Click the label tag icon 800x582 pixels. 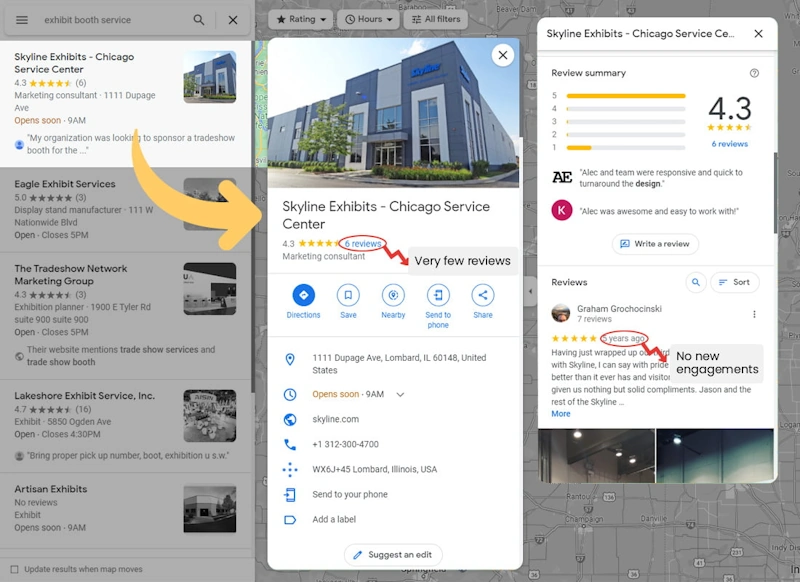pyautogui.click(x=290, y=520)
